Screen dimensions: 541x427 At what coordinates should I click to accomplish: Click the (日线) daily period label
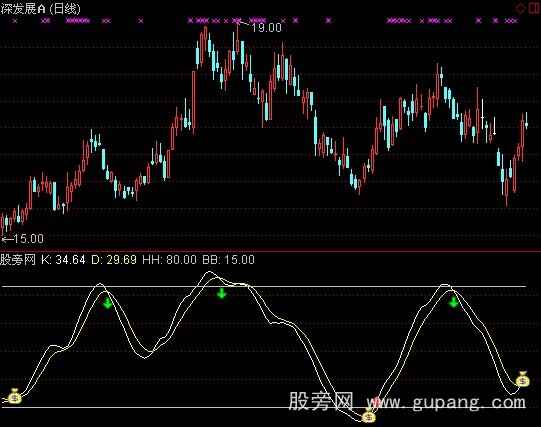click(x=65, y=9)
